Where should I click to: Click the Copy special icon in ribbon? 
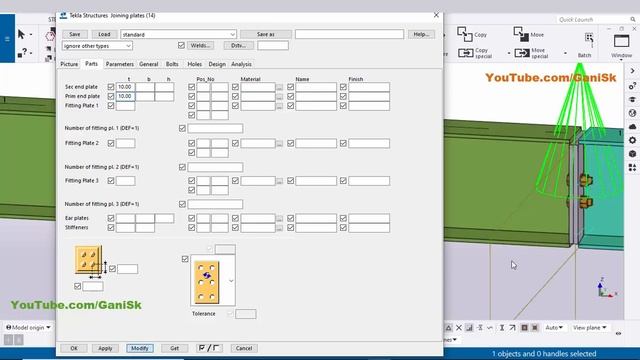tap(465, 53)
